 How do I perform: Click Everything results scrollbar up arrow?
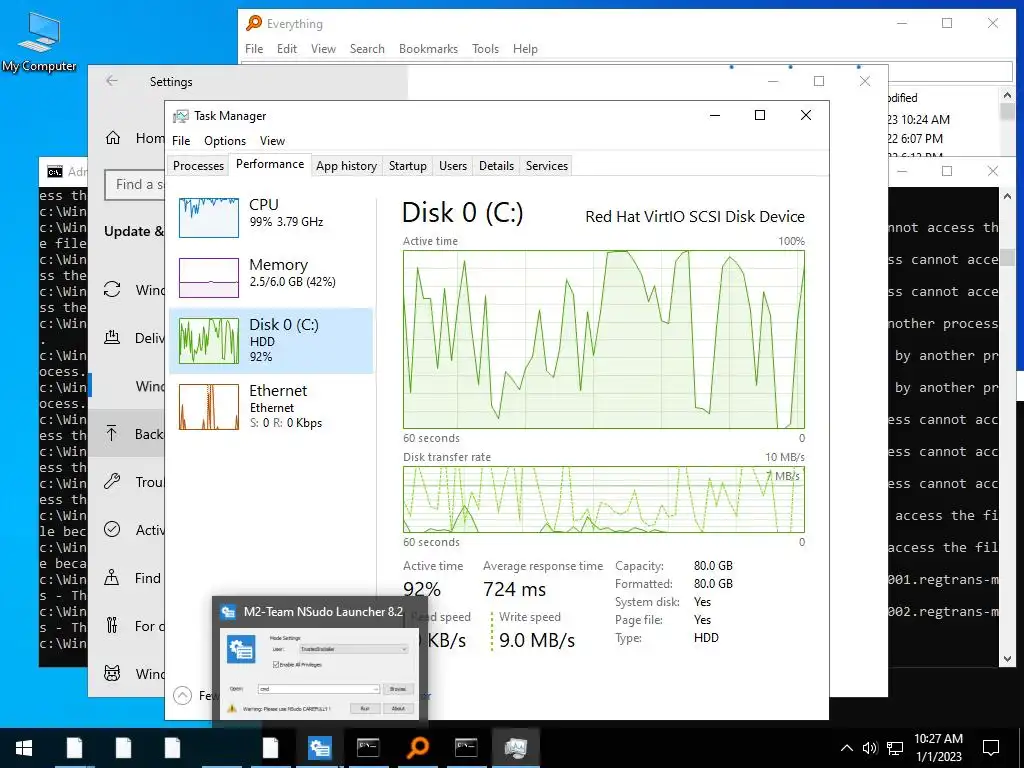tap(1007, 96)
